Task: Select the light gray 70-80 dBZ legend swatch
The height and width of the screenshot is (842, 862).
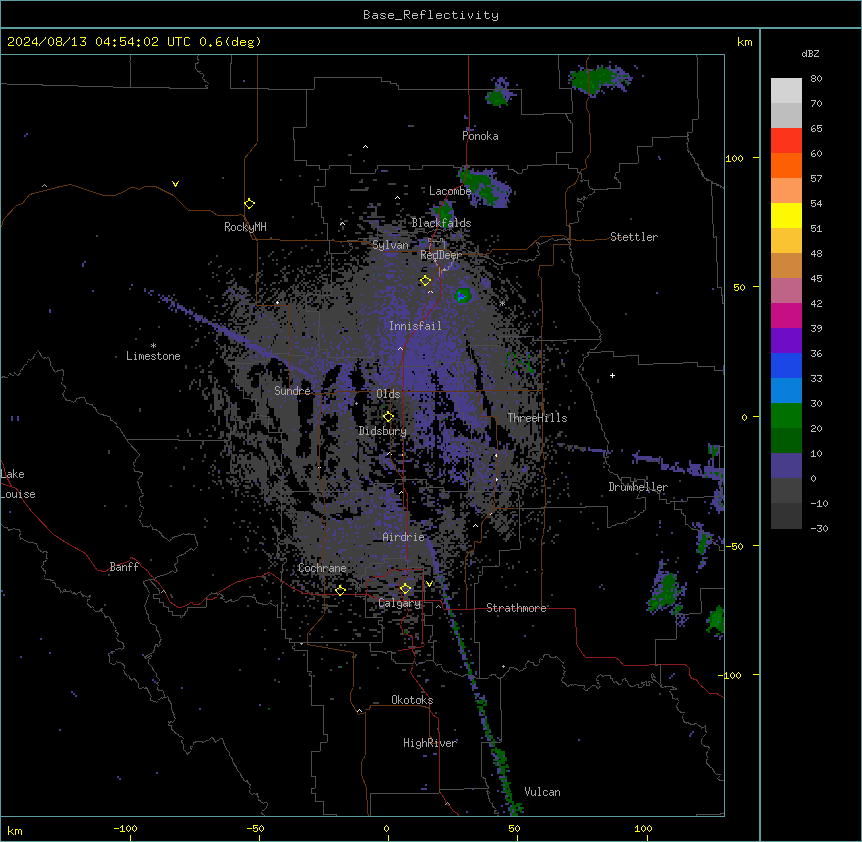Action: point(786,91)
